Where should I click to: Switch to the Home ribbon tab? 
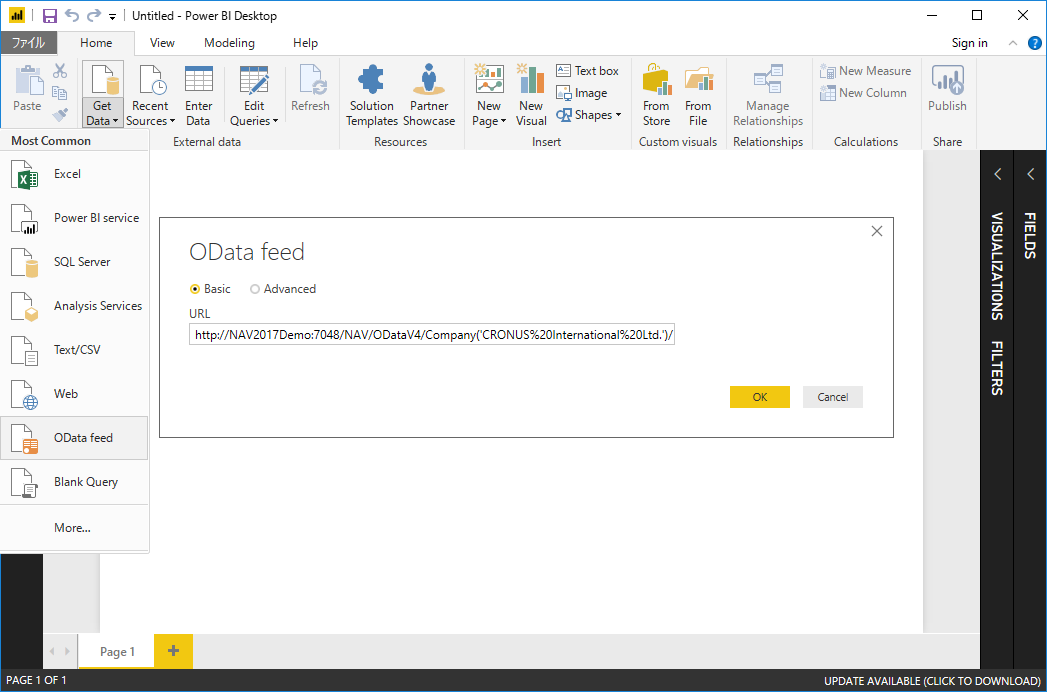96,43
